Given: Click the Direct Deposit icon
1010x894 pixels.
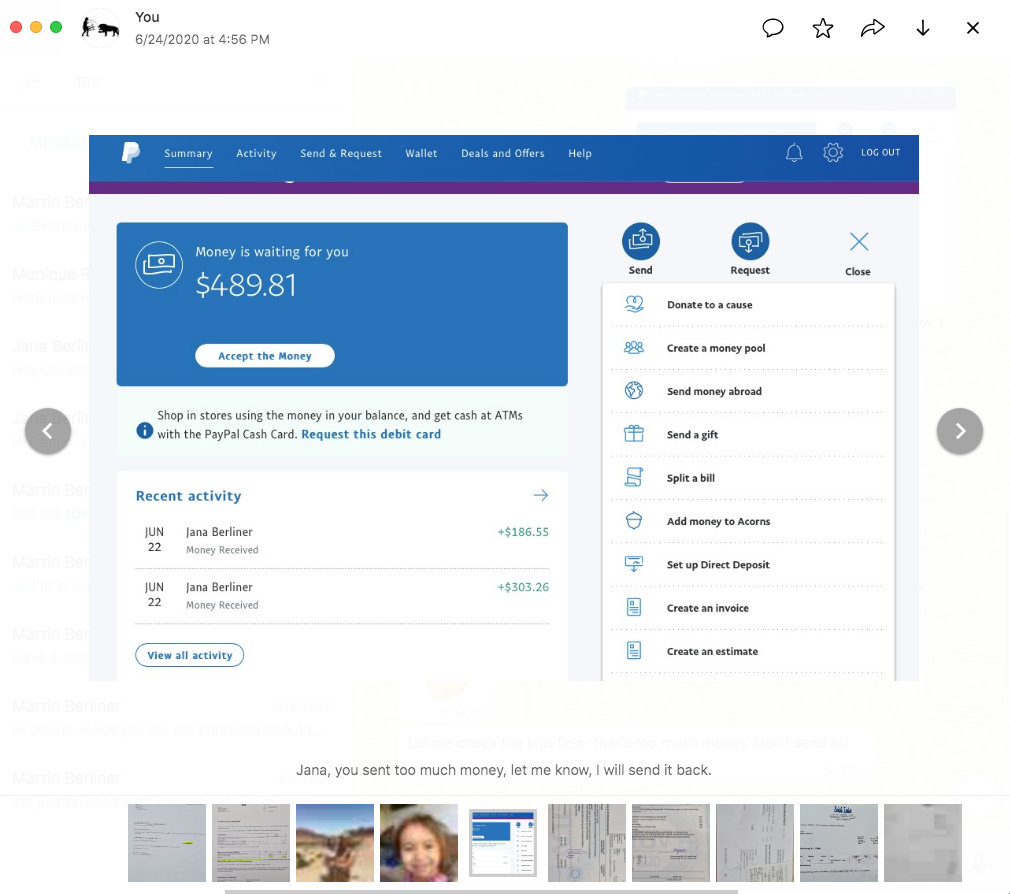Looking at the screenshot, I should point(634,564).
